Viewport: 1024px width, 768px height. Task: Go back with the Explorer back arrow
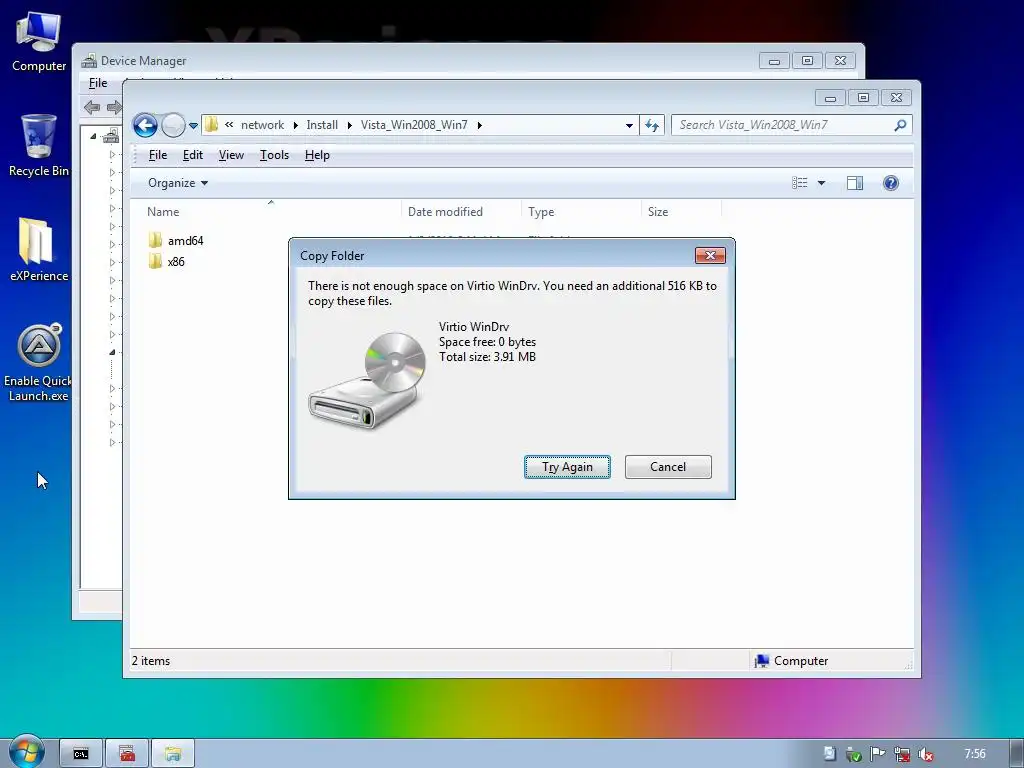pos(145,125)
